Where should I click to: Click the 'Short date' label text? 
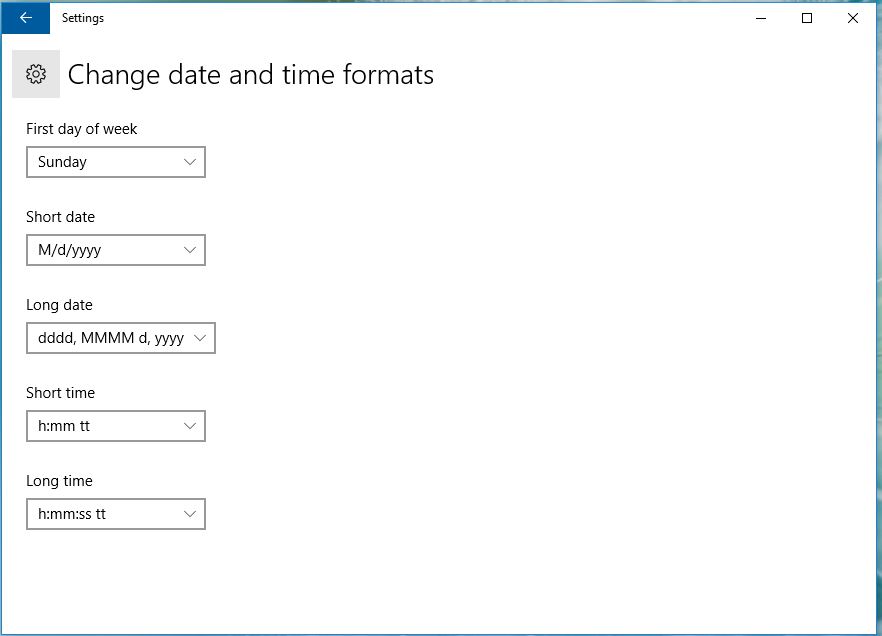tap(60, 217)
